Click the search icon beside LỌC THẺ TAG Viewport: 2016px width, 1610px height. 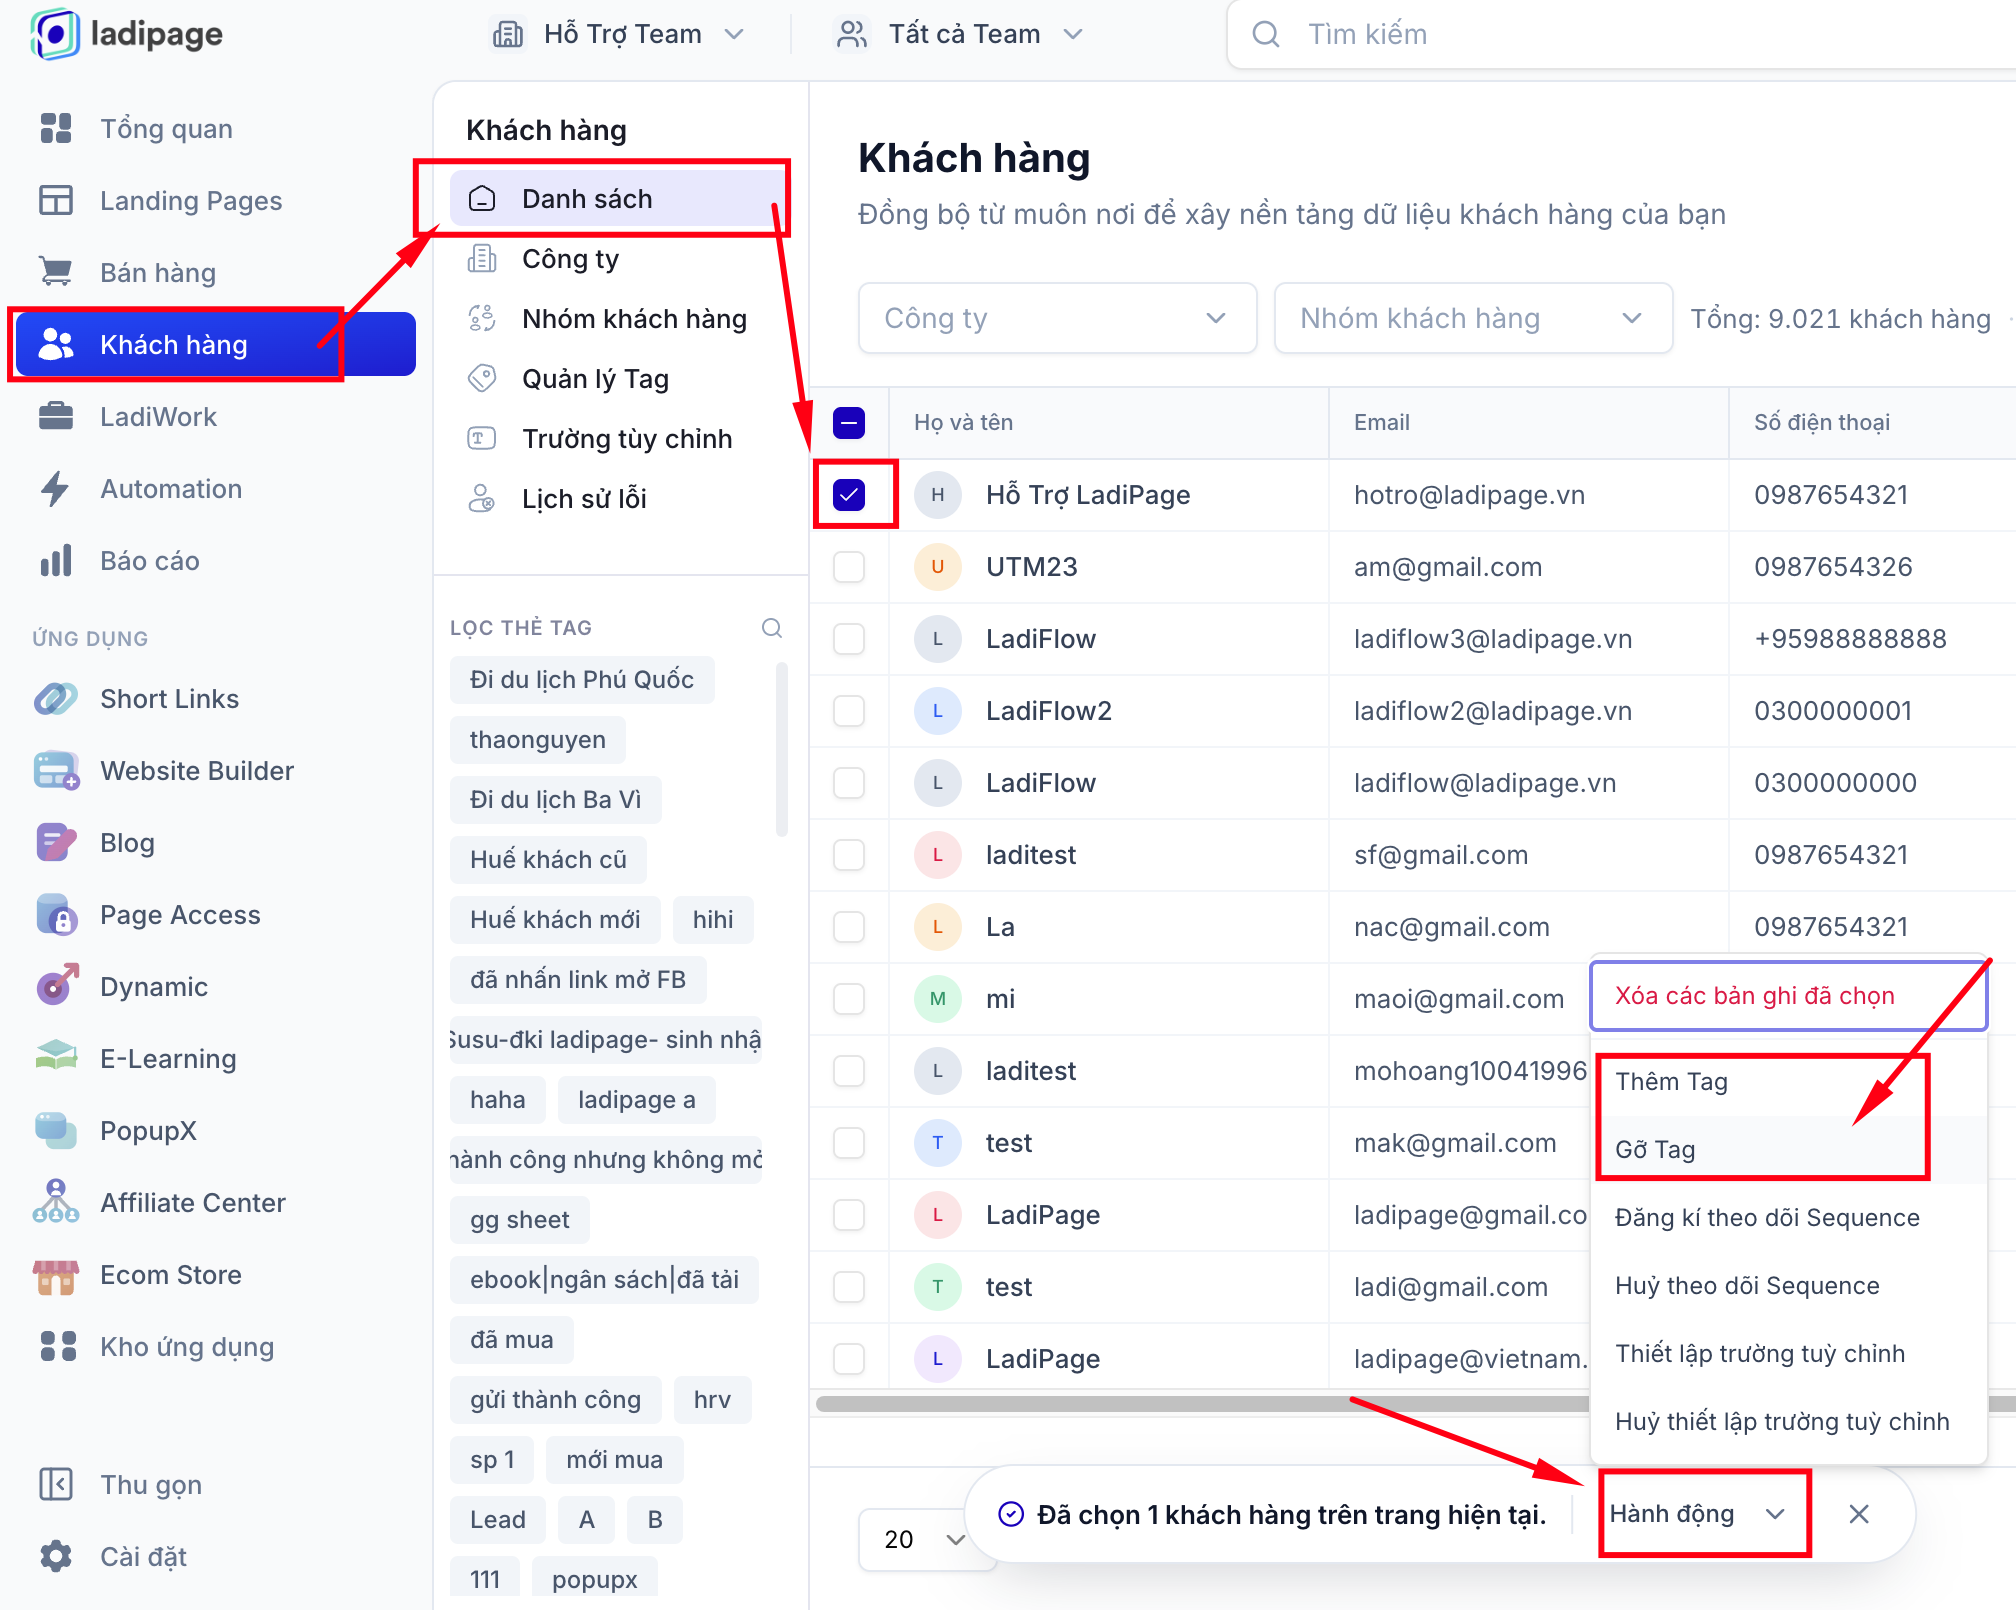coord(772,628)
